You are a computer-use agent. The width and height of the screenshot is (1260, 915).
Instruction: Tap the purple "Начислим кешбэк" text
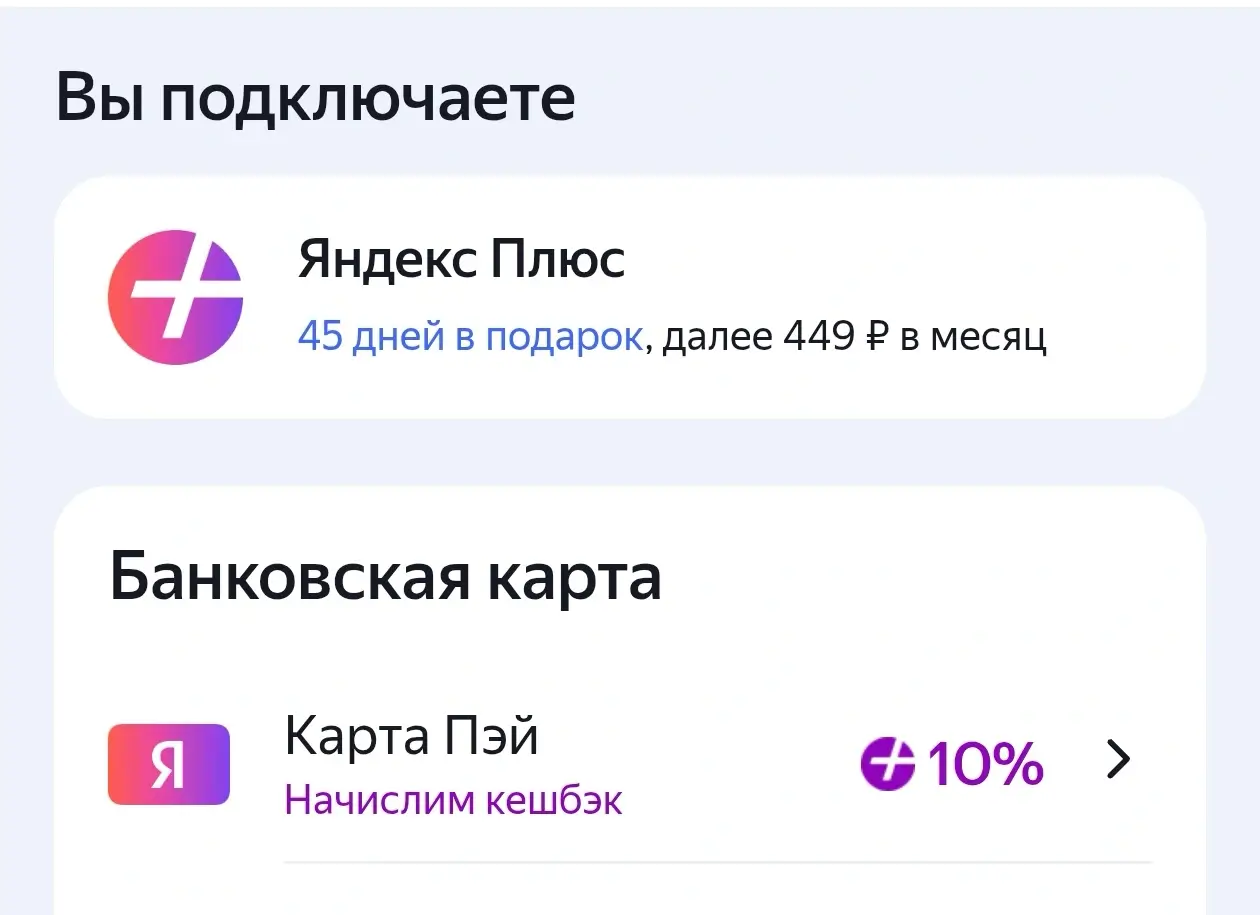click(x=453, y=800)
